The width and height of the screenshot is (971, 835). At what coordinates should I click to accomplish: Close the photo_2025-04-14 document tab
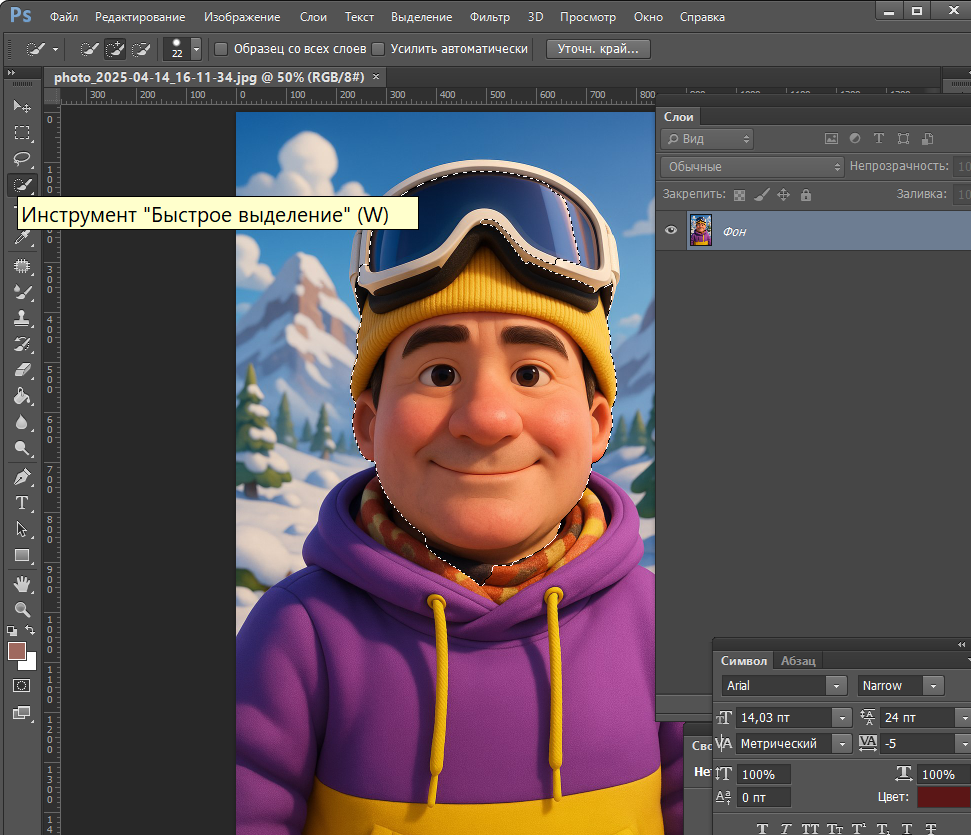[x=376, y=77]
